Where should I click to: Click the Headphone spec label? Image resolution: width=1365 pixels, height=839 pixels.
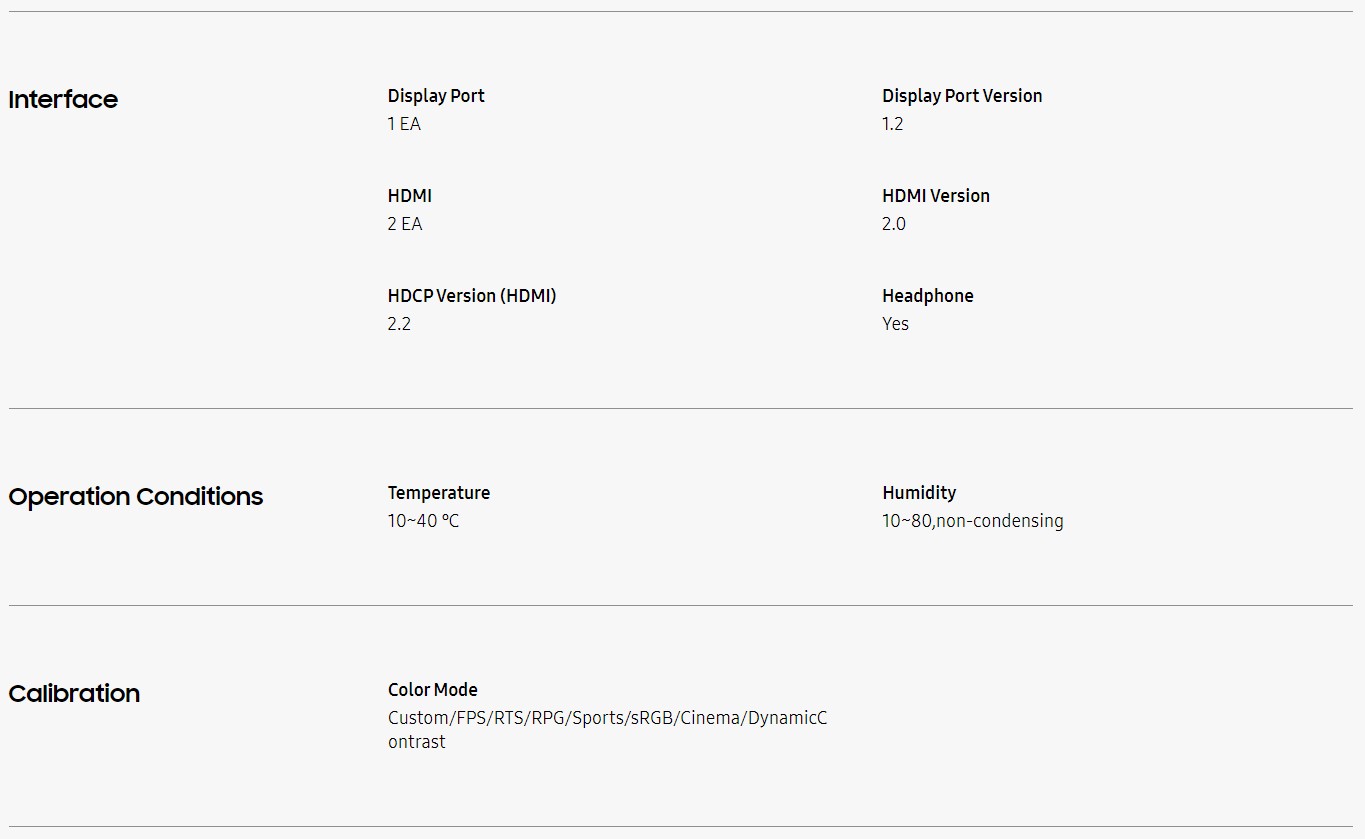pos(928,296)
